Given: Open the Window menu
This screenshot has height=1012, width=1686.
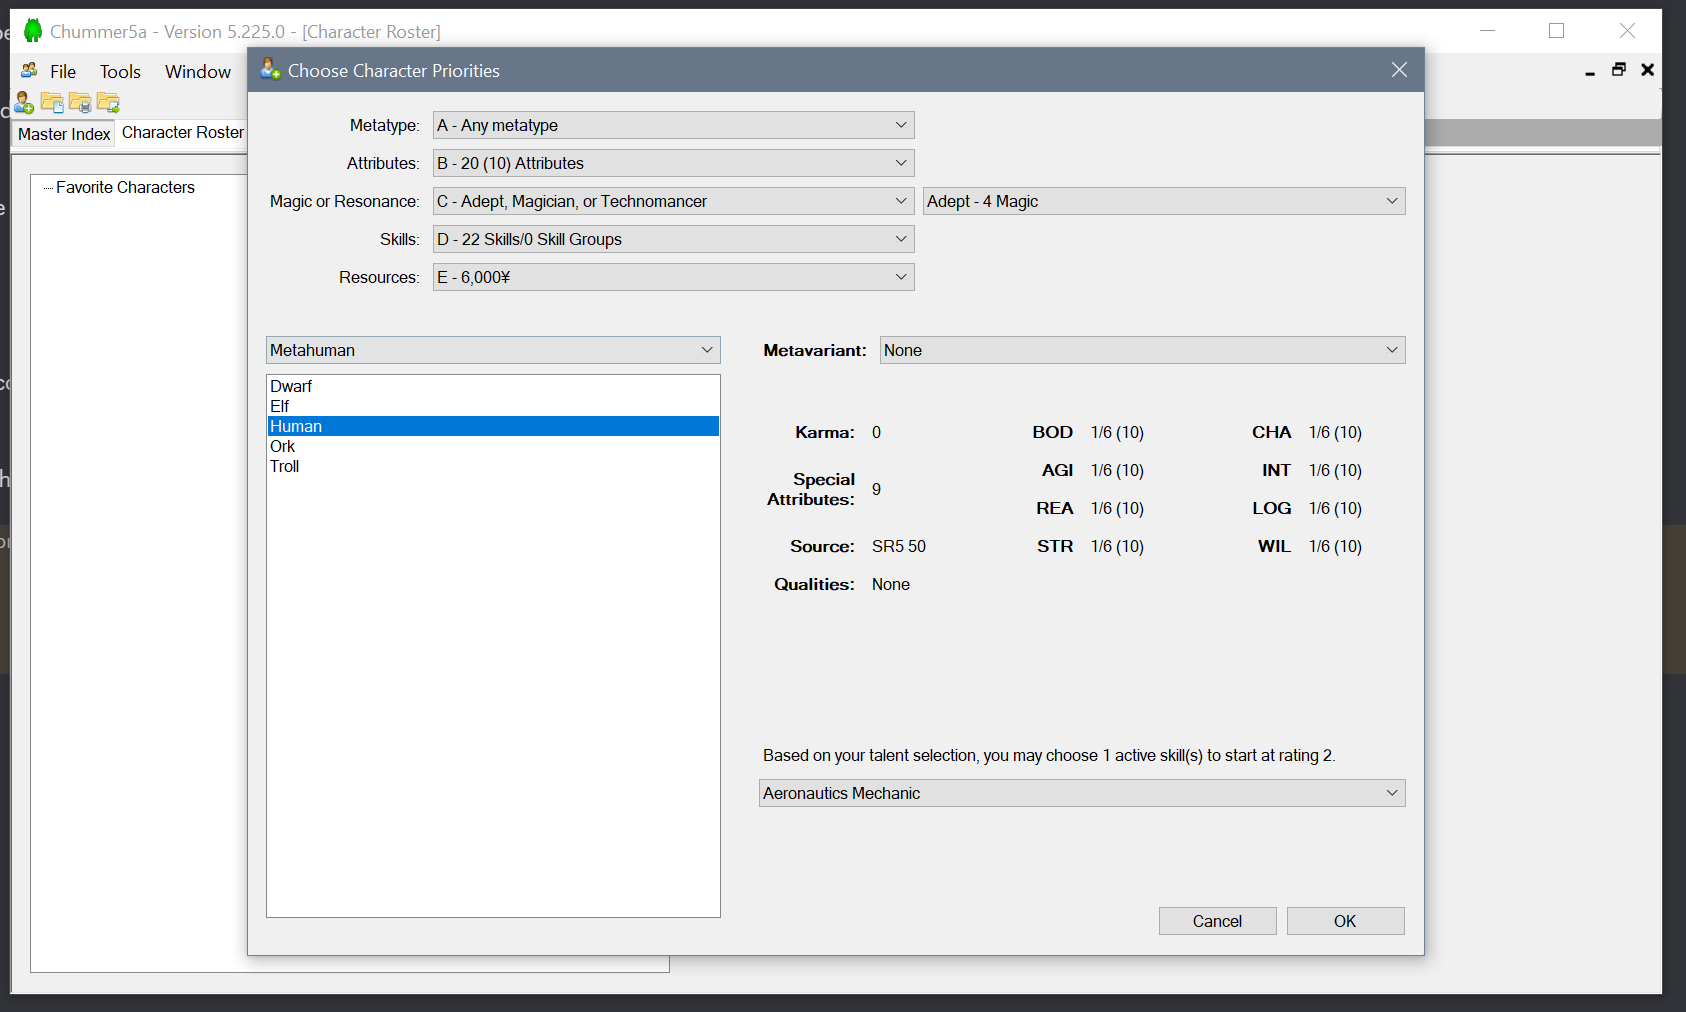Looking at the screenshot, I should coord(198,71).
